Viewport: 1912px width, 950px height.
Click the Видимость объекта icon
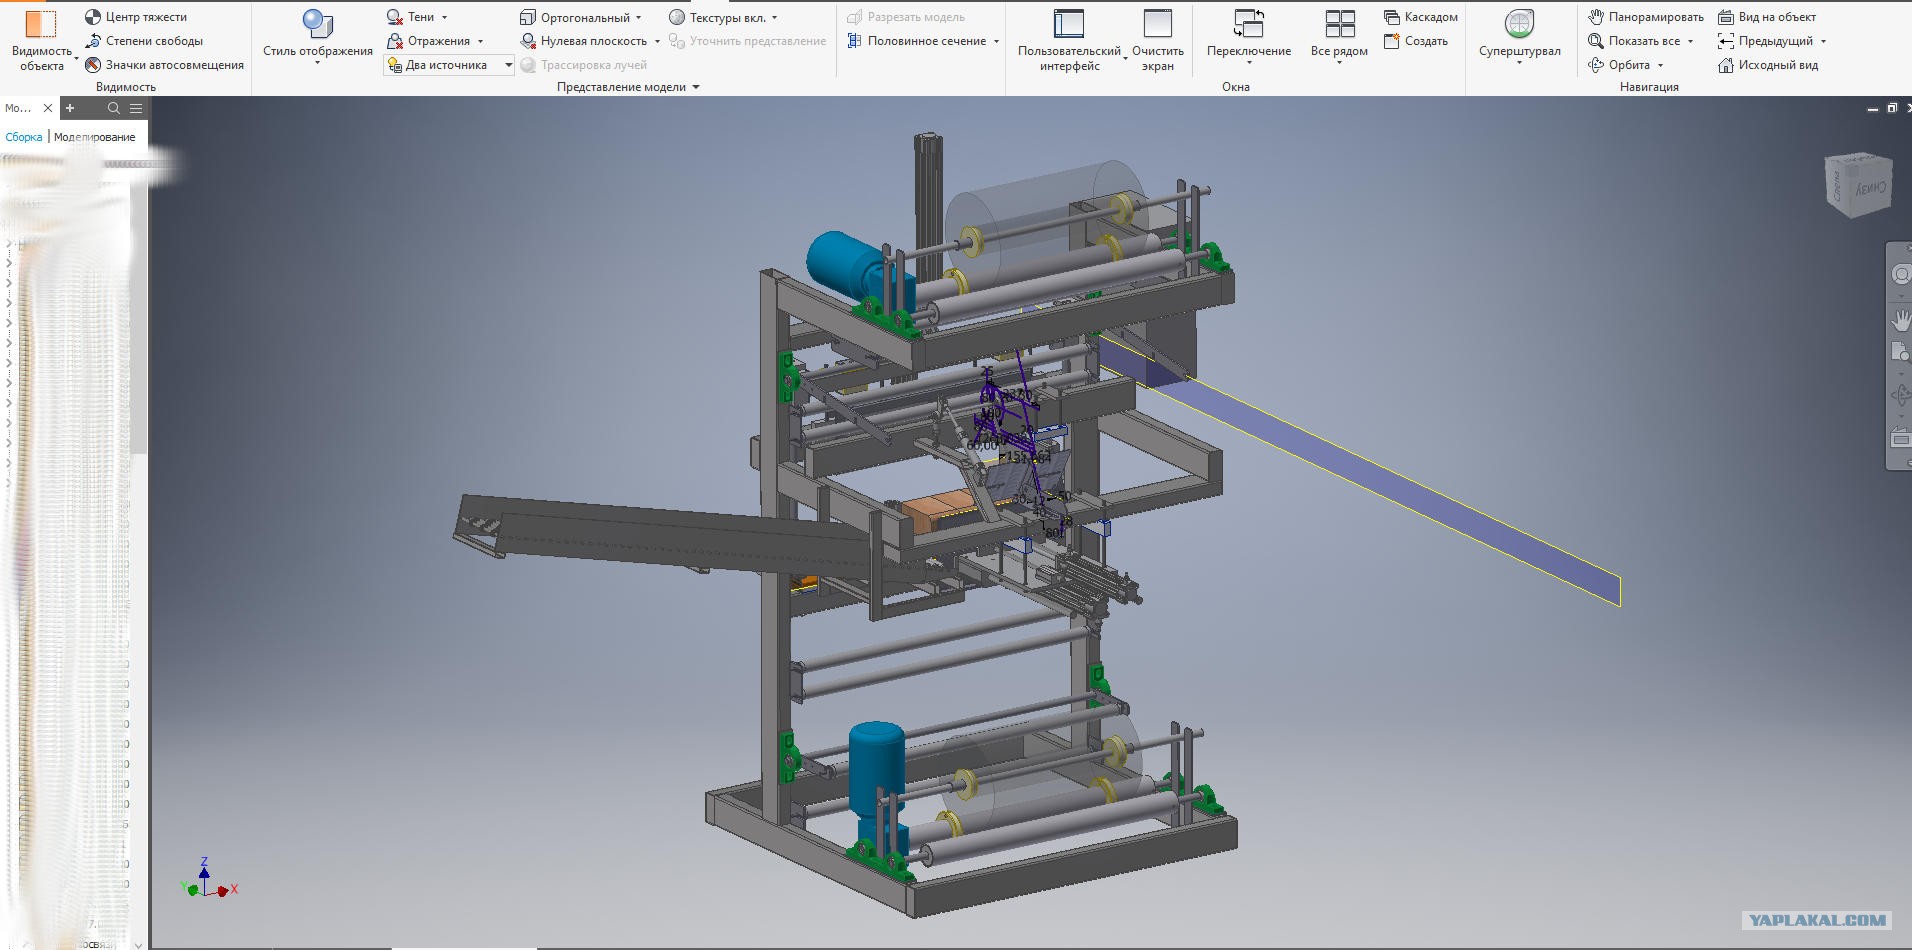tap(41, 24)
